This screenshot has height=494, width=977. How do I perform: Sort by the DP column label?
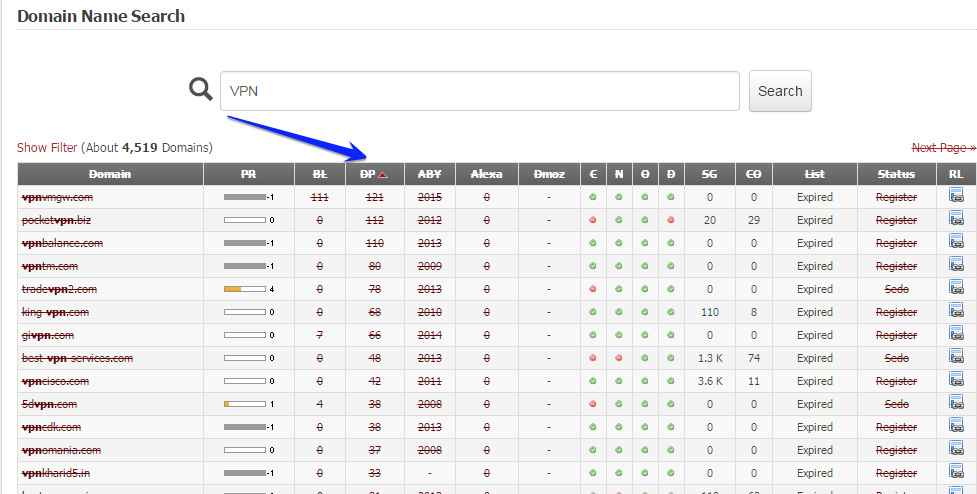[368, 174]
